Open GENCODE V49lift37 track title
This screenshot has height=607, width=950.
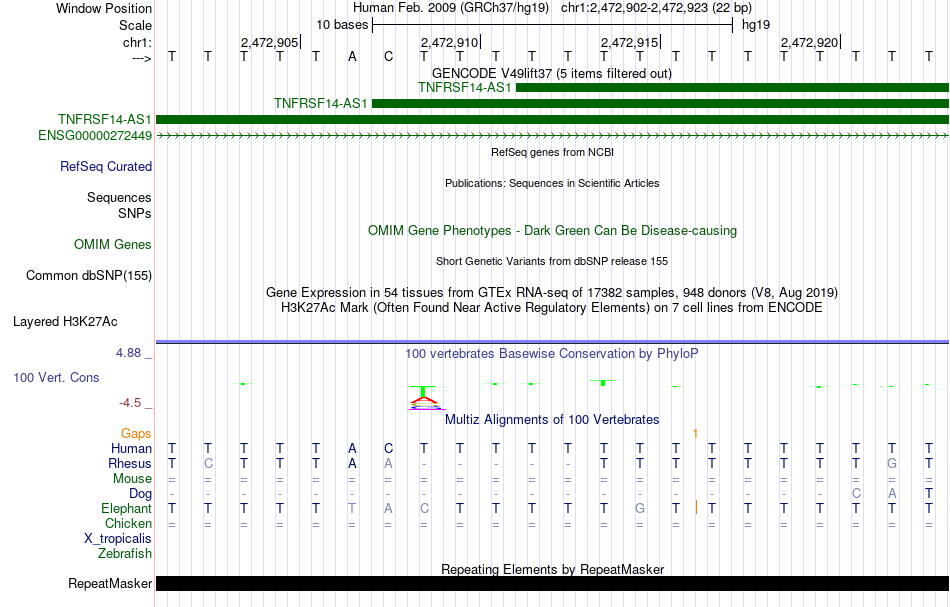point(551,73)
